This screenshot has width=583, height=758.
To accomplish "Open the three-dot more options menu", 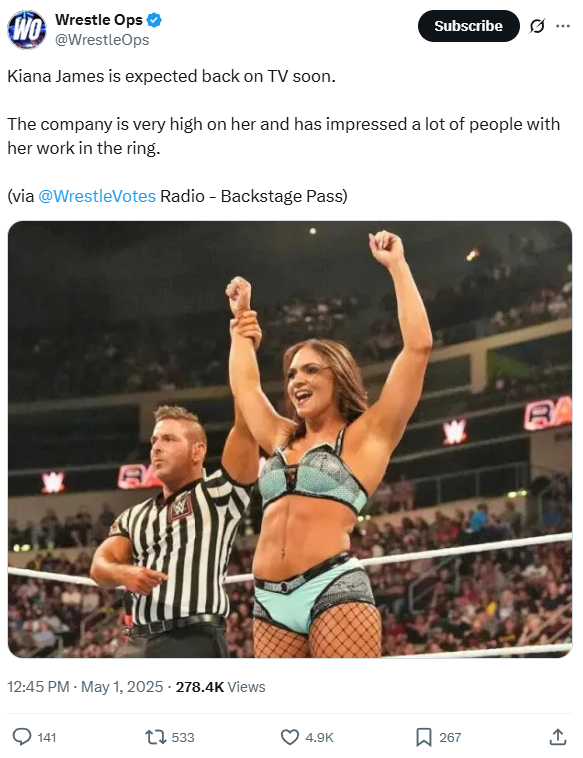I will (x=563, y=26).
